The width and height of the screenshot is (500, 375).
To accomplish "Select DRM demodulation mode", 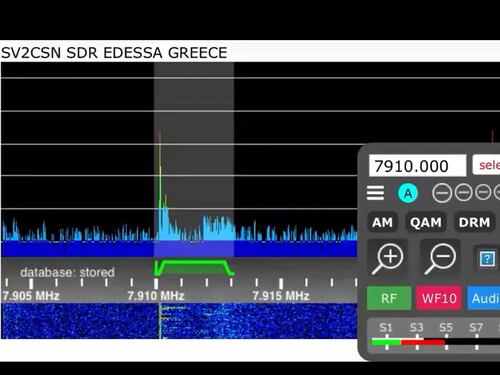I will click(474, 222).
